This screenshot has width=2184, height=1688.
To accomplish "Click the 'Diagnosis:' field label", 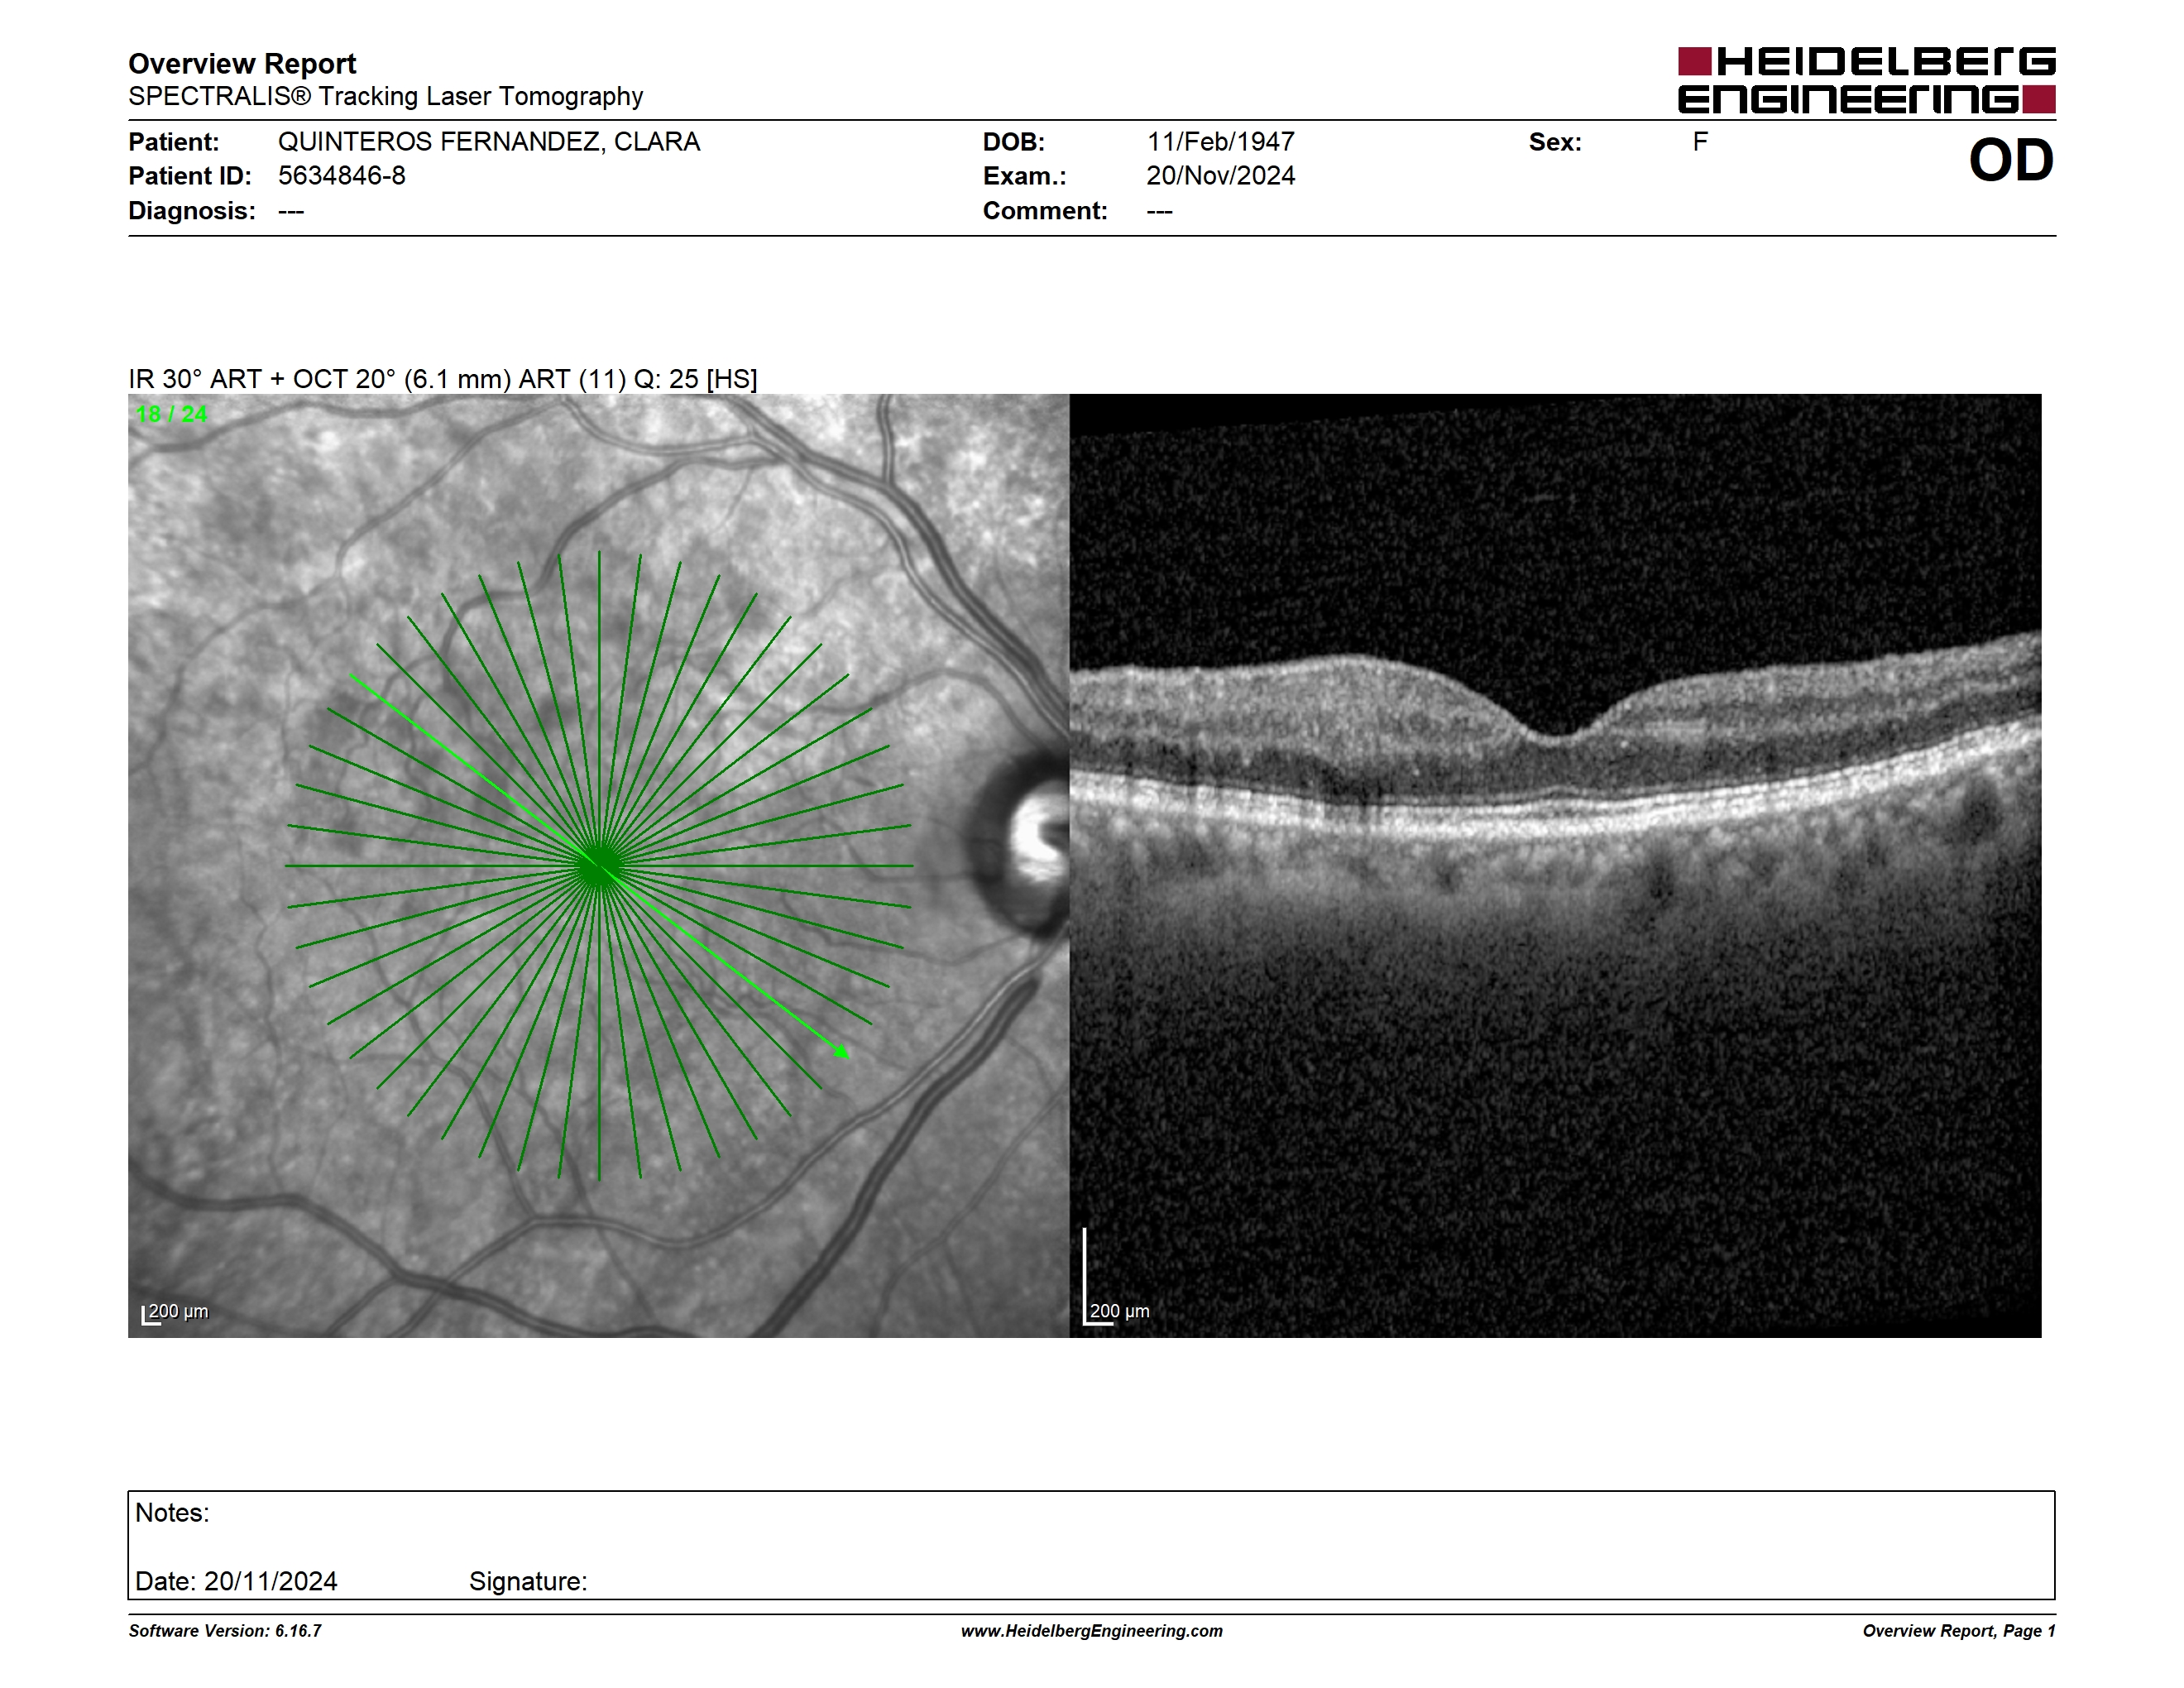I will click(192, 211).
